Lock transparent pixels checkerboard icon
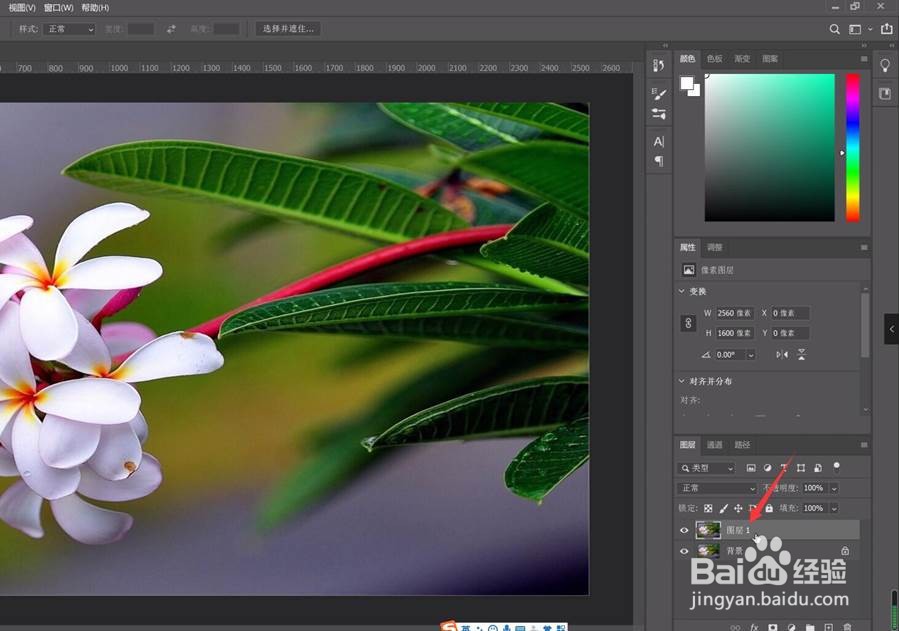The height and width of the screenshot is (631, 899). pyautogui.click(x=708, y=508)
